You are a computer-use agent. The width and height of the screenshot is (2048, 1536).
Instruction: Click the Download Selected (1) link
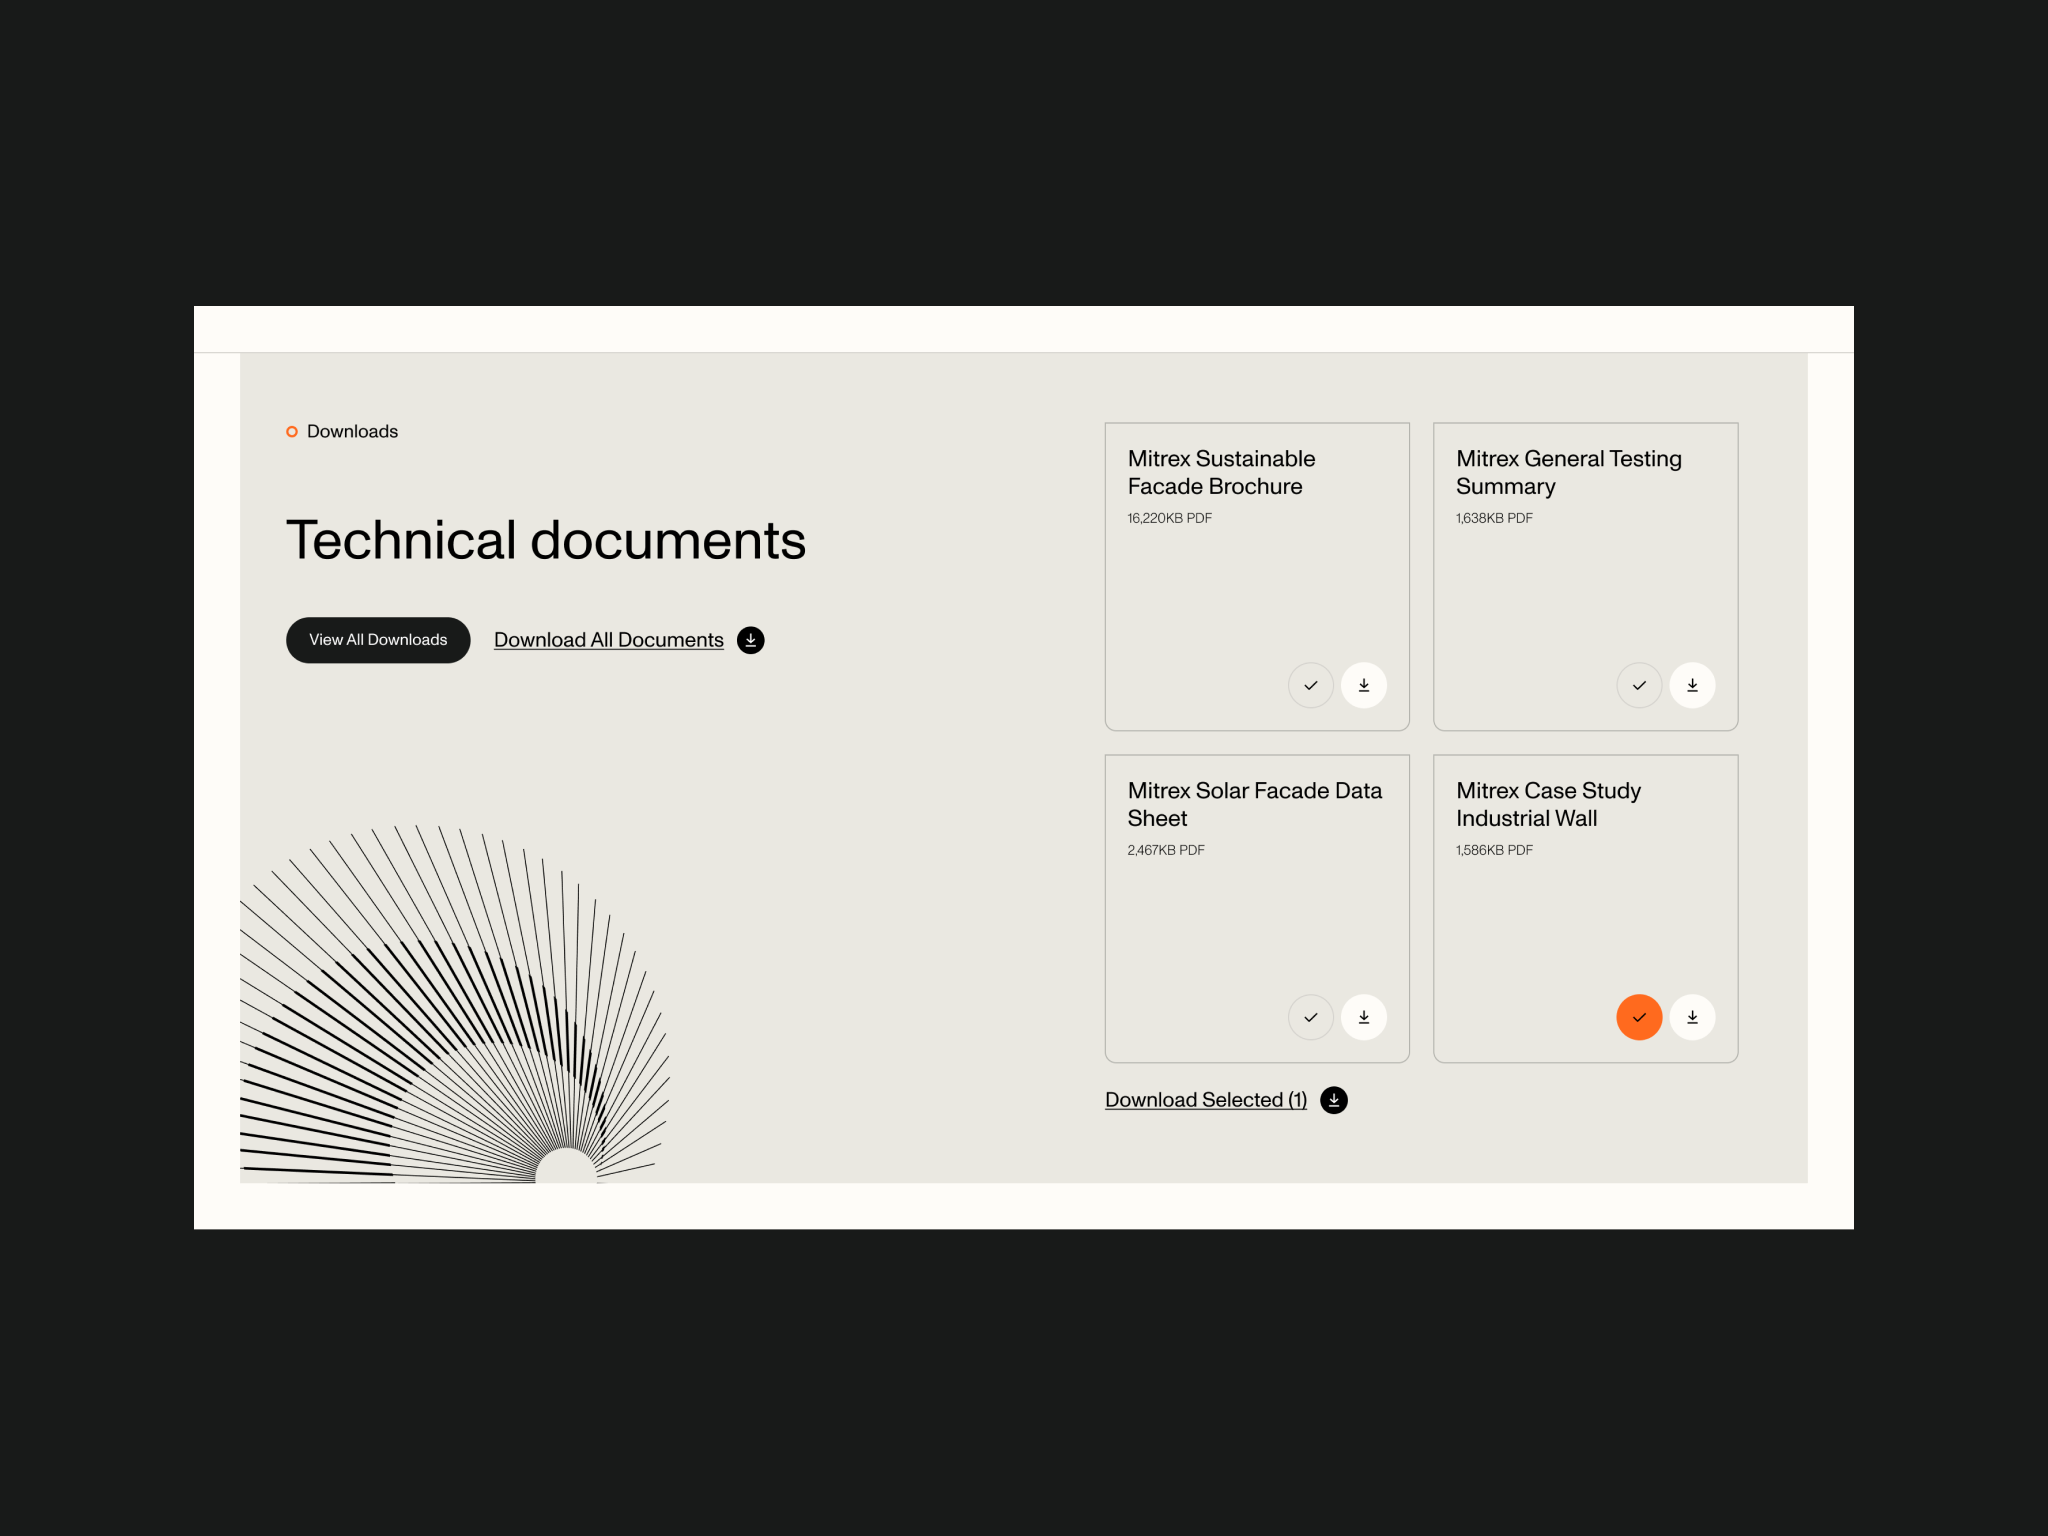pyautogui.click(x=1205, y=1100)
